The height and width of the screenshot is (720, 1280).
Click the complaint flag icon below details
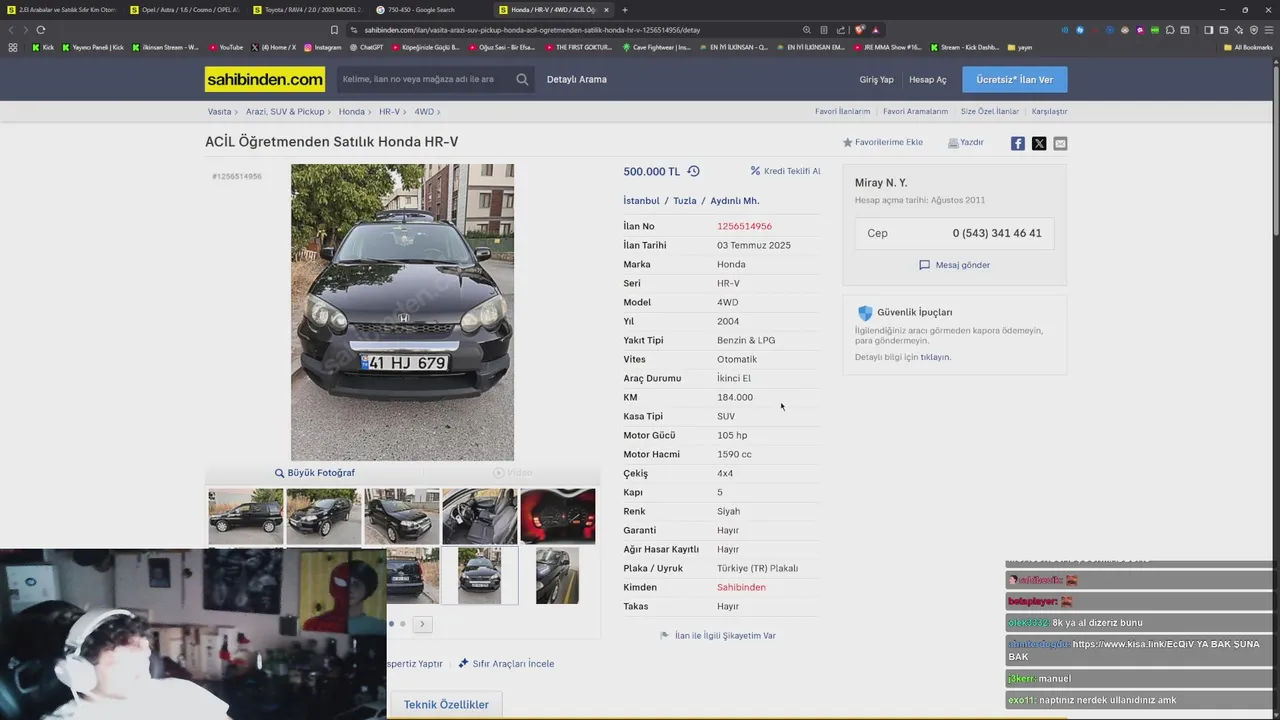[x=665, y=635]
